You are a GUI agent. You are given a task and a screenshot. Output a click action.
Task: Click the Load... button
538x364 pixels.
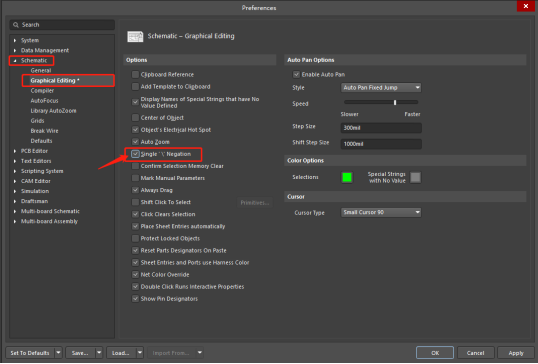[x=121, y=353]
